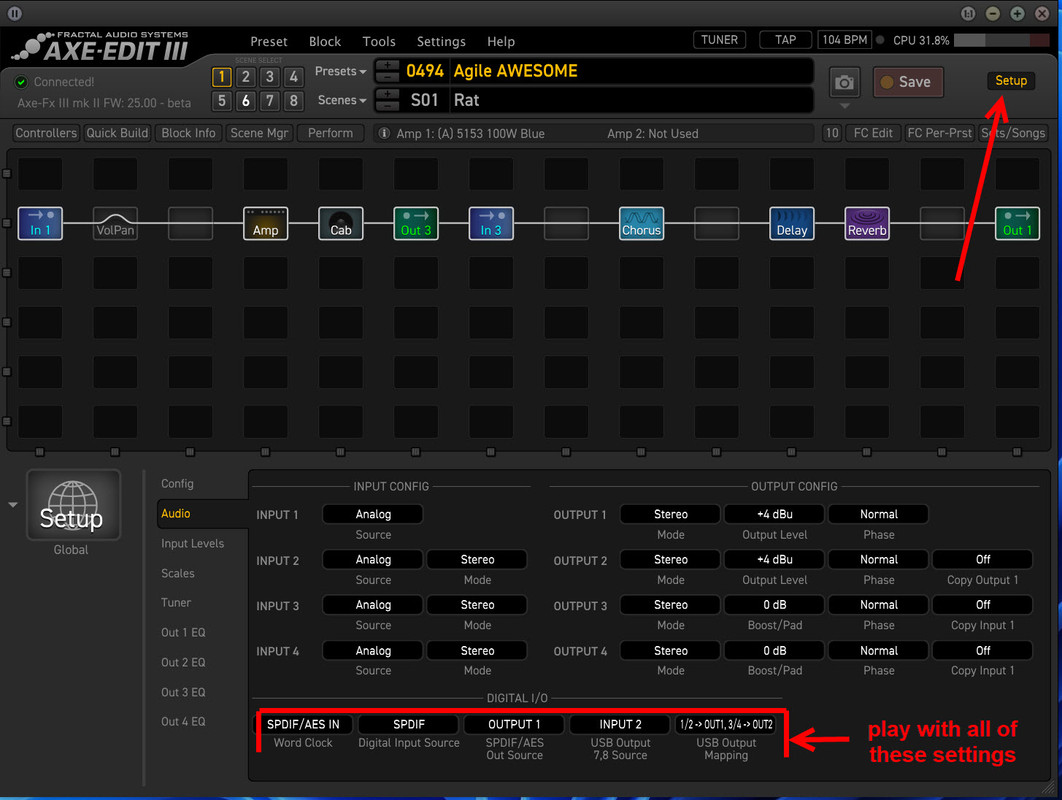Click the amp info icon

tap(383, 133)
